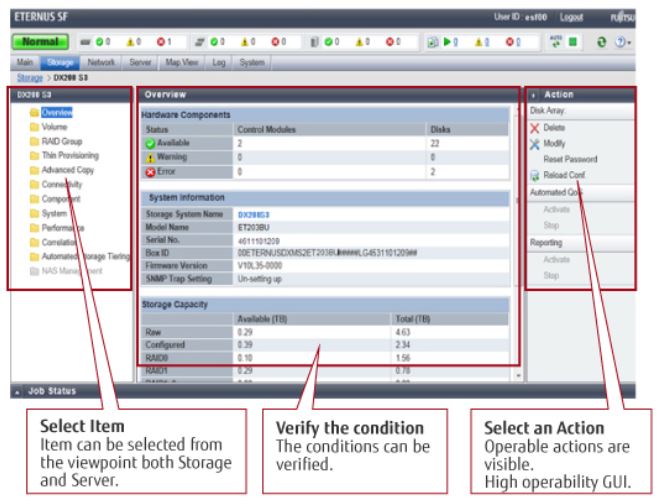
Task: Click the Error status row in Hardware Components
Action: tap(325, 172)
